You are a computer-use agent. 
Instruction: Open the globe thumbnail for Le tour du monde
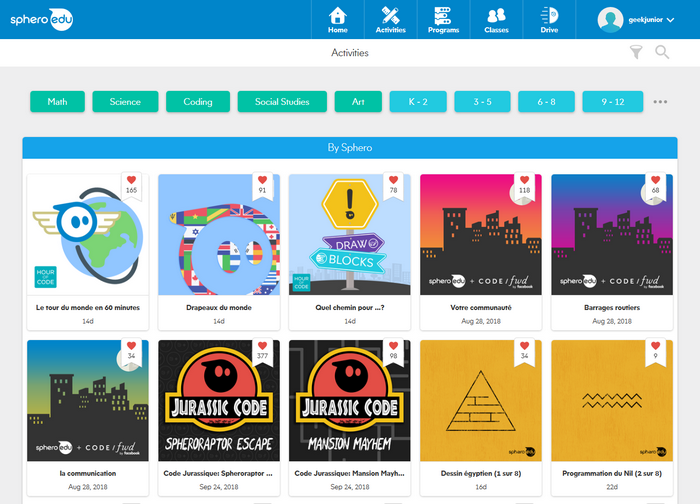(x=88, y=235)
